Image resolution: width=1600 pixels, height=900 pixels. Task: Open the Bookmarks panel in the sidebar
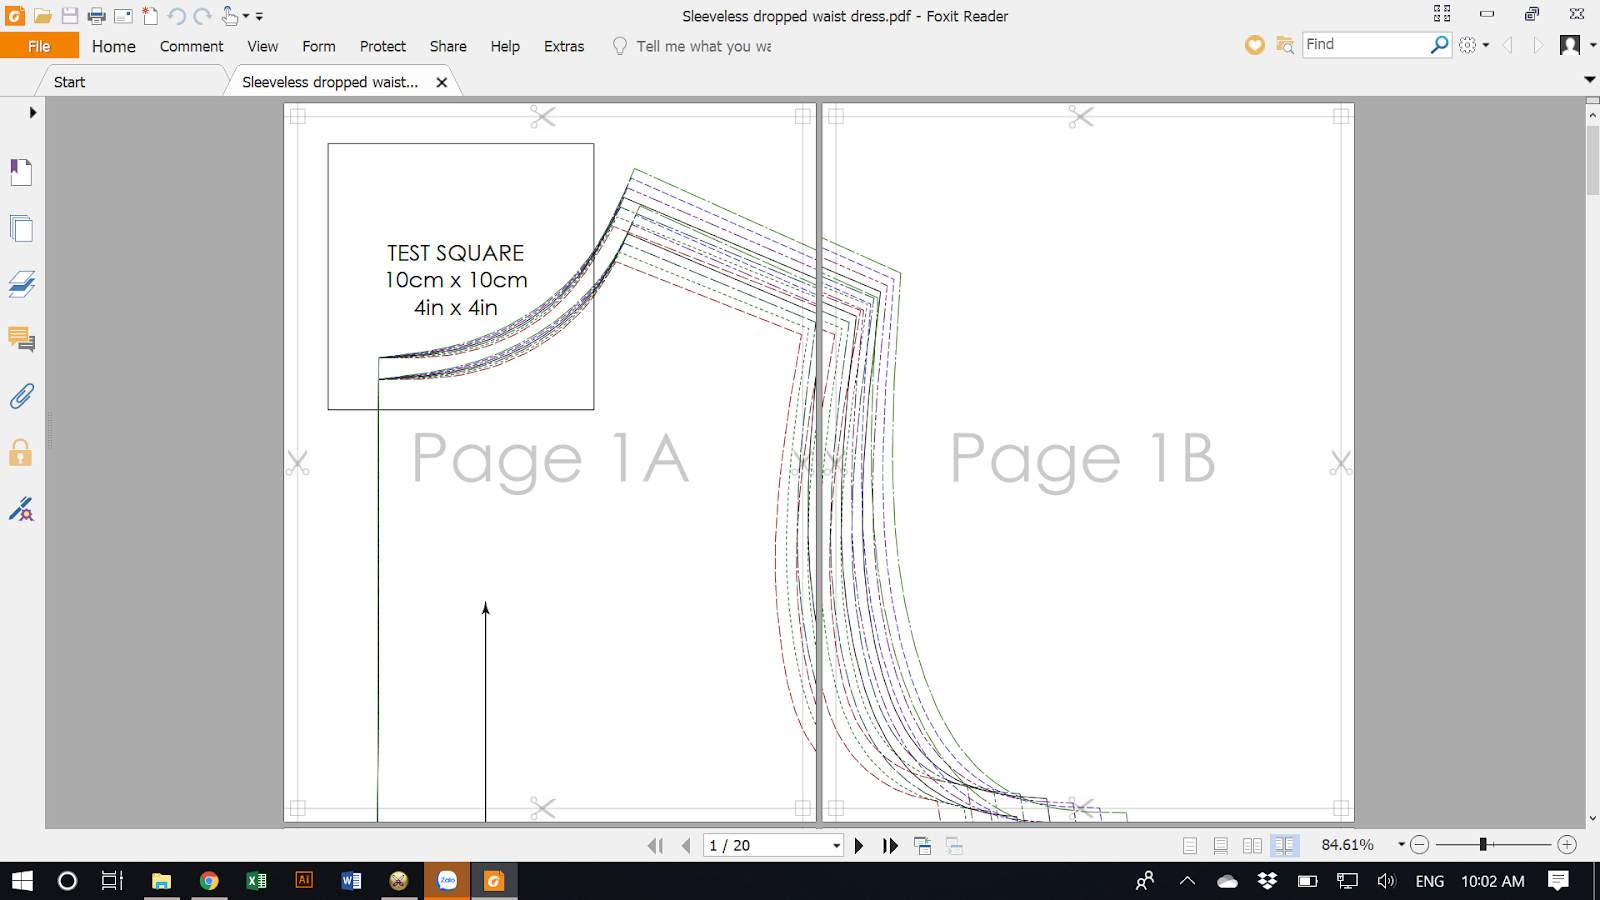tap(21, 172)
